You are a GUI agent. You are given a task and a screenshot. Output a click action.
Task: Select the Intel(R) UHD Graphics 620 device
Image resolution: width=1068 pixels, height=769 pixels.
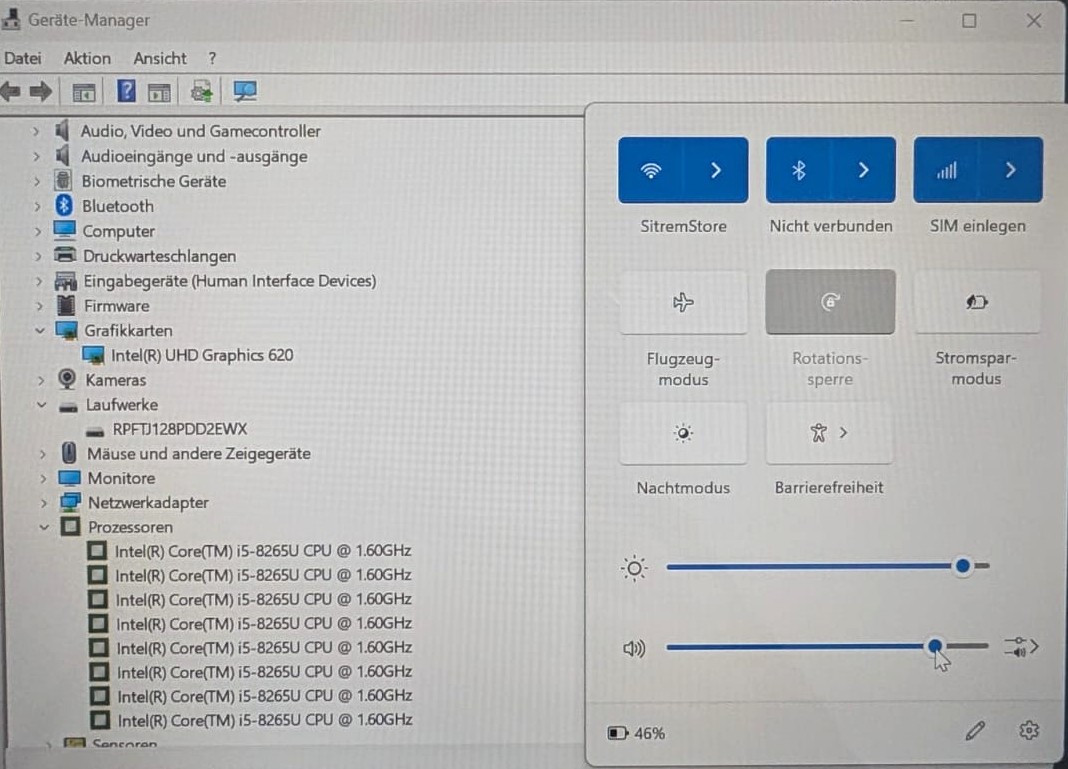pyautogui.click(x=202, y=355)
